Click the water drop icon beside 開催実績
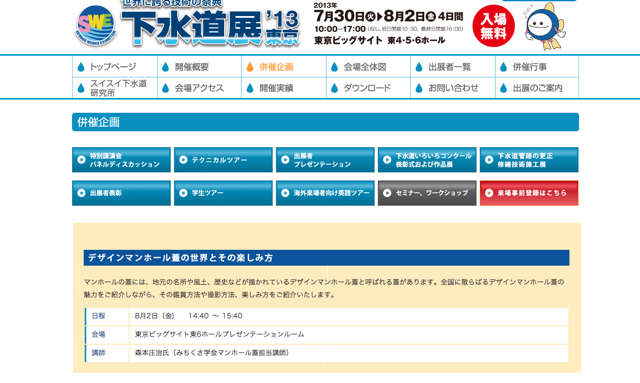 click(x=250, y=88)
